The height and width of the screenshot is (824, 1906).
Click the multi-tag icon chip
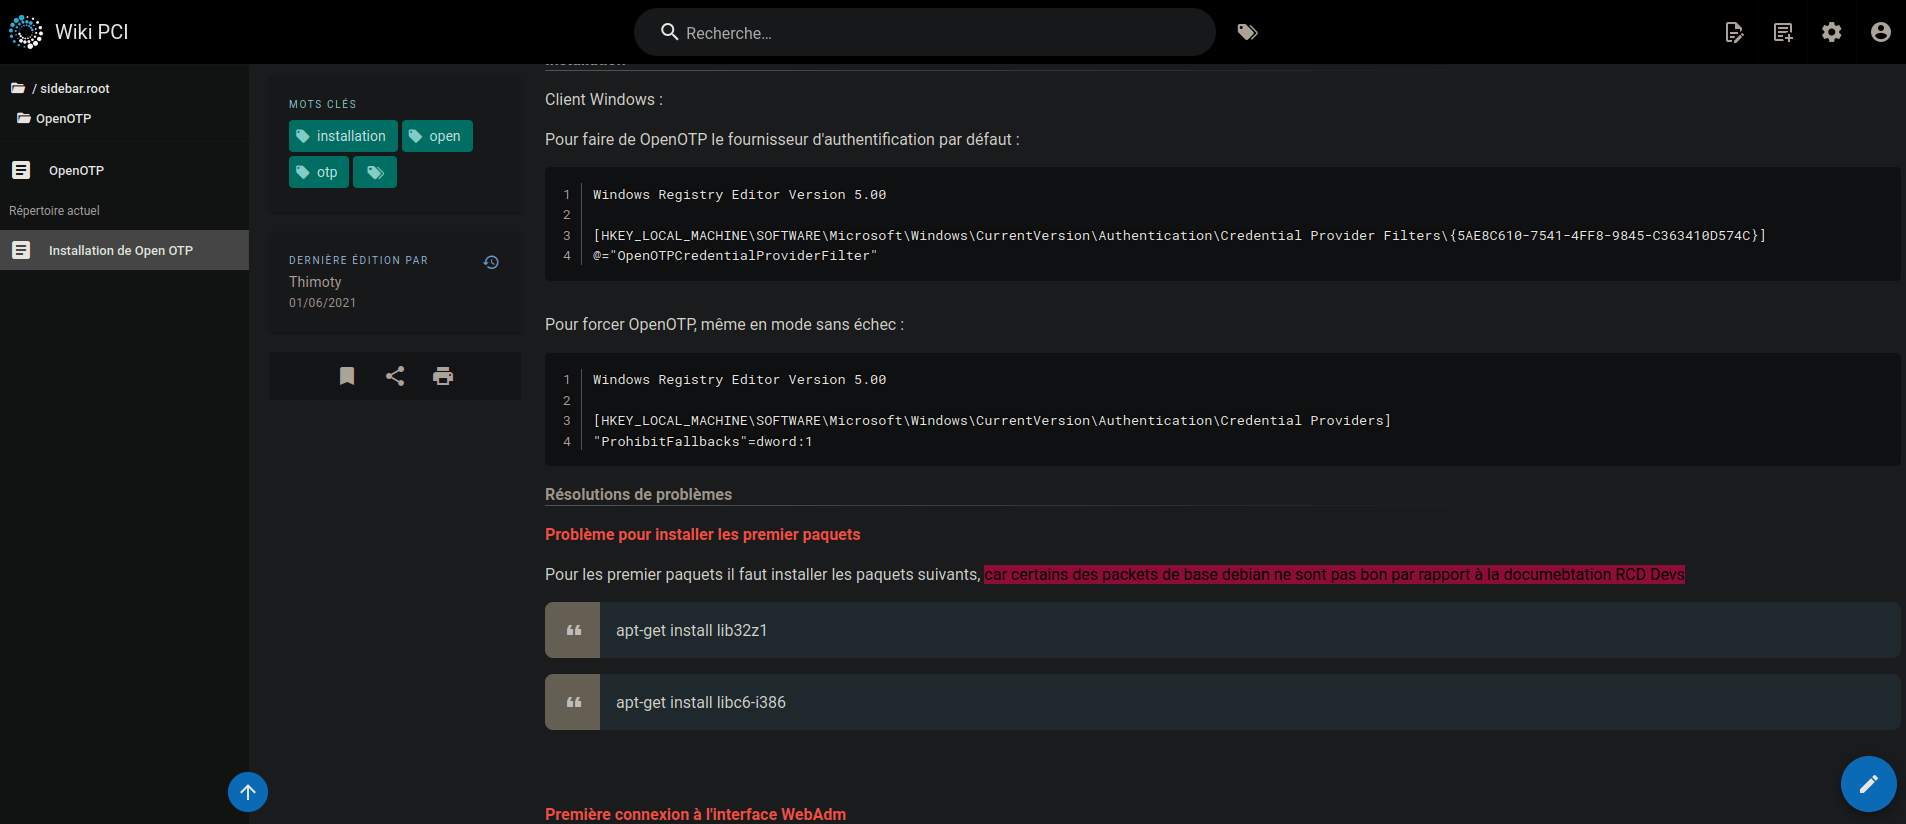click(375, 172)
